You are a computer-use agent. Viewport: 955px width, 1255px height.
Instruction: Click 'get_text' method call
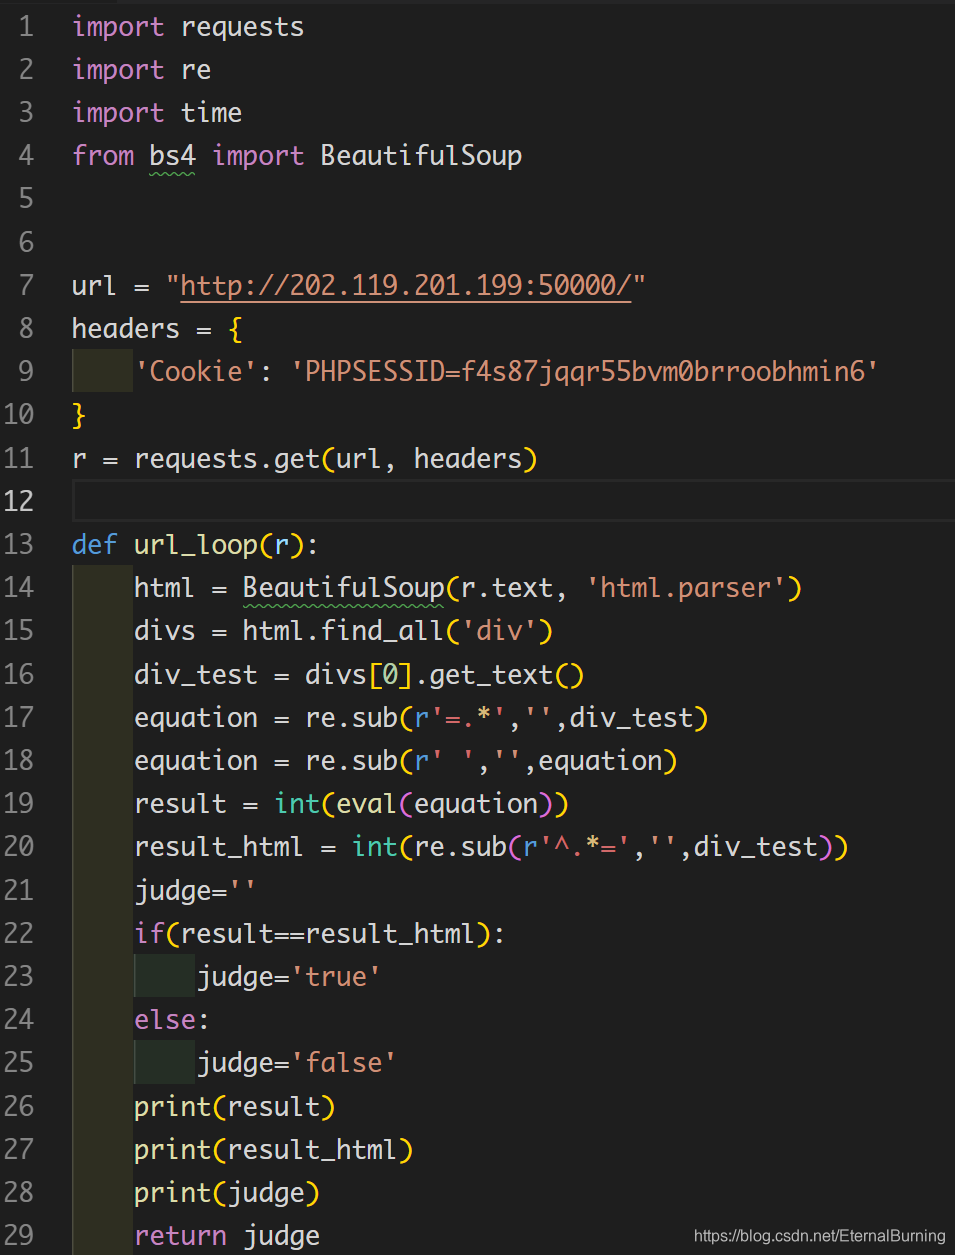coord(491,674)
